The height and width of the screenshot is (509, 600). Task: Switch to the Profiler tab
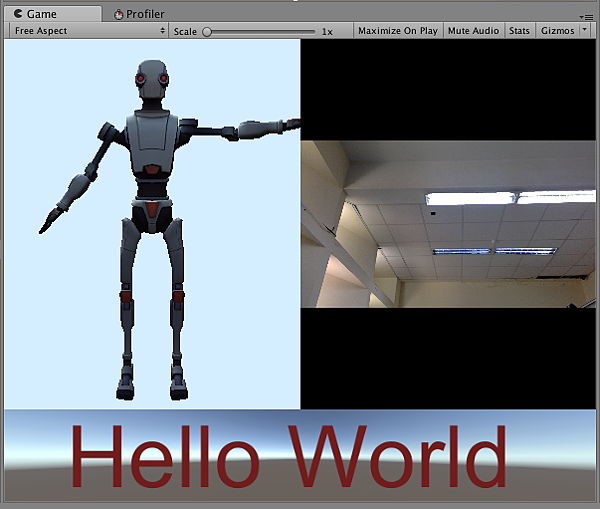click(x=145, y=14)
